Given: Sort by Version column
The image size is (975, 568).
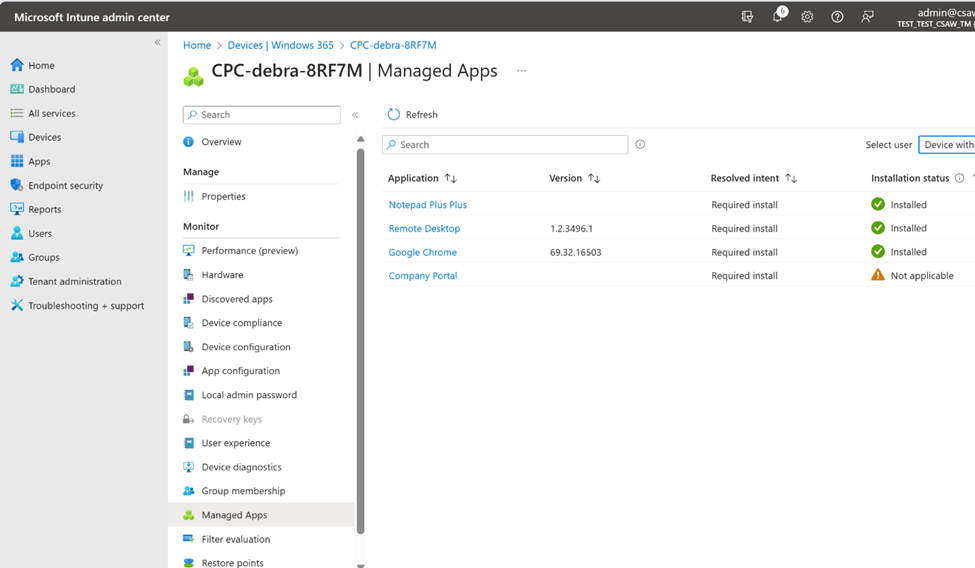Looking at the screenshot, I should pos(575,178).
